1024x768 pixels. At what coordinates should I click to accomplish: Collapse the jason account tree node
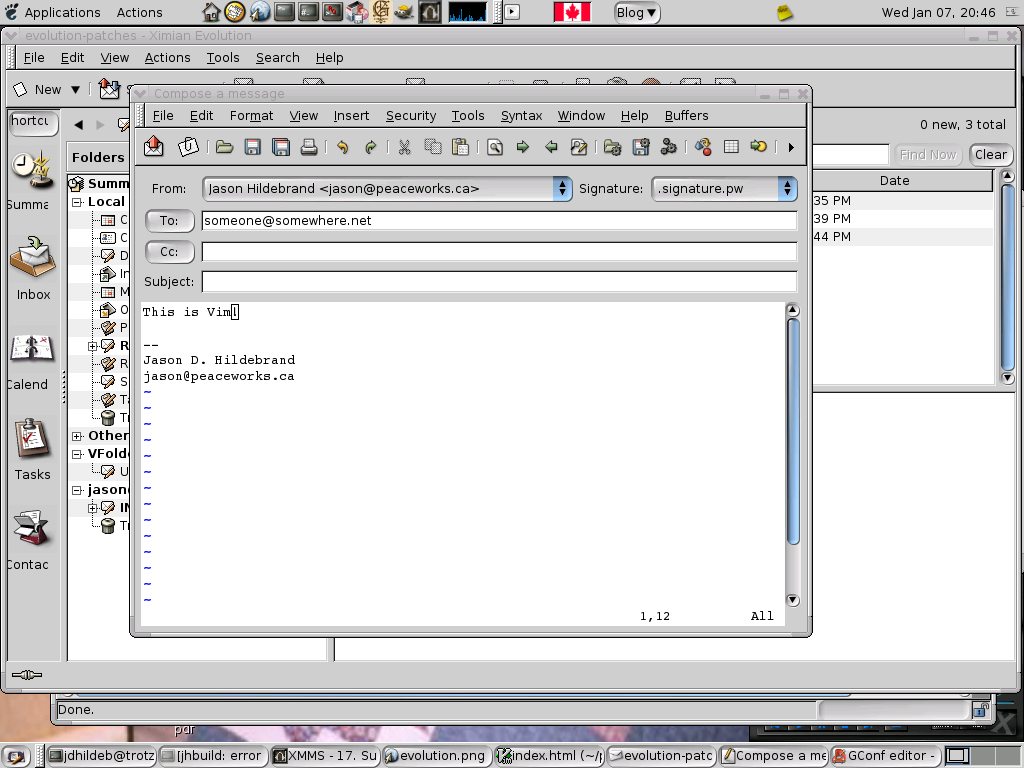coord(77,490)
